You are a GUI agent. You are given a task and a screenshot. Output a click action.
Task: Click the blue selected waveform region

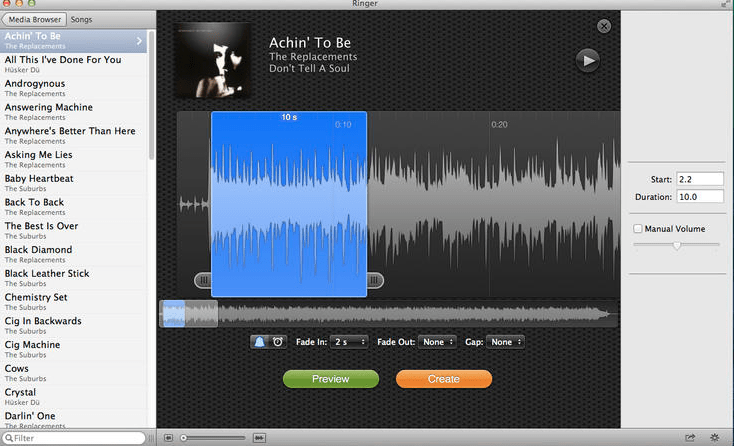(x=289, y=204)
